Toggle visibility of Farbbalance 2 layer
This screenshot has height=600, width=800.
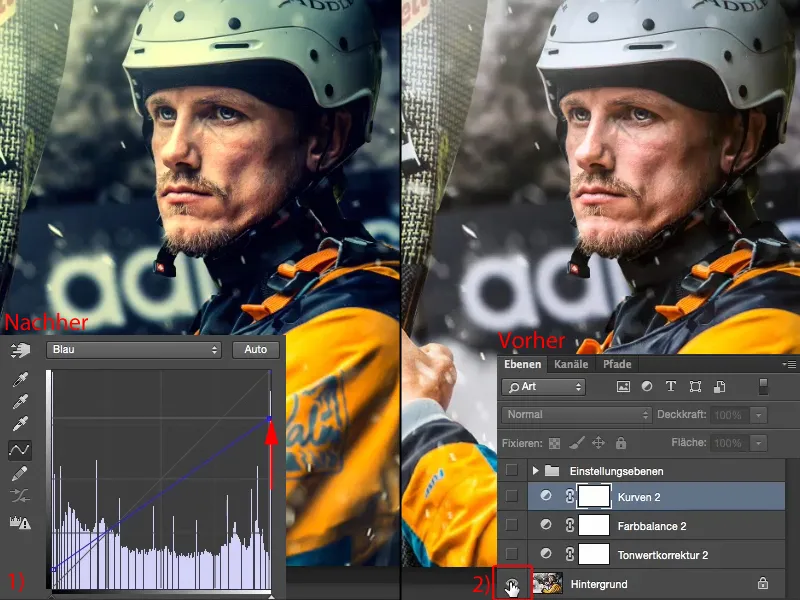pos(512,525)
